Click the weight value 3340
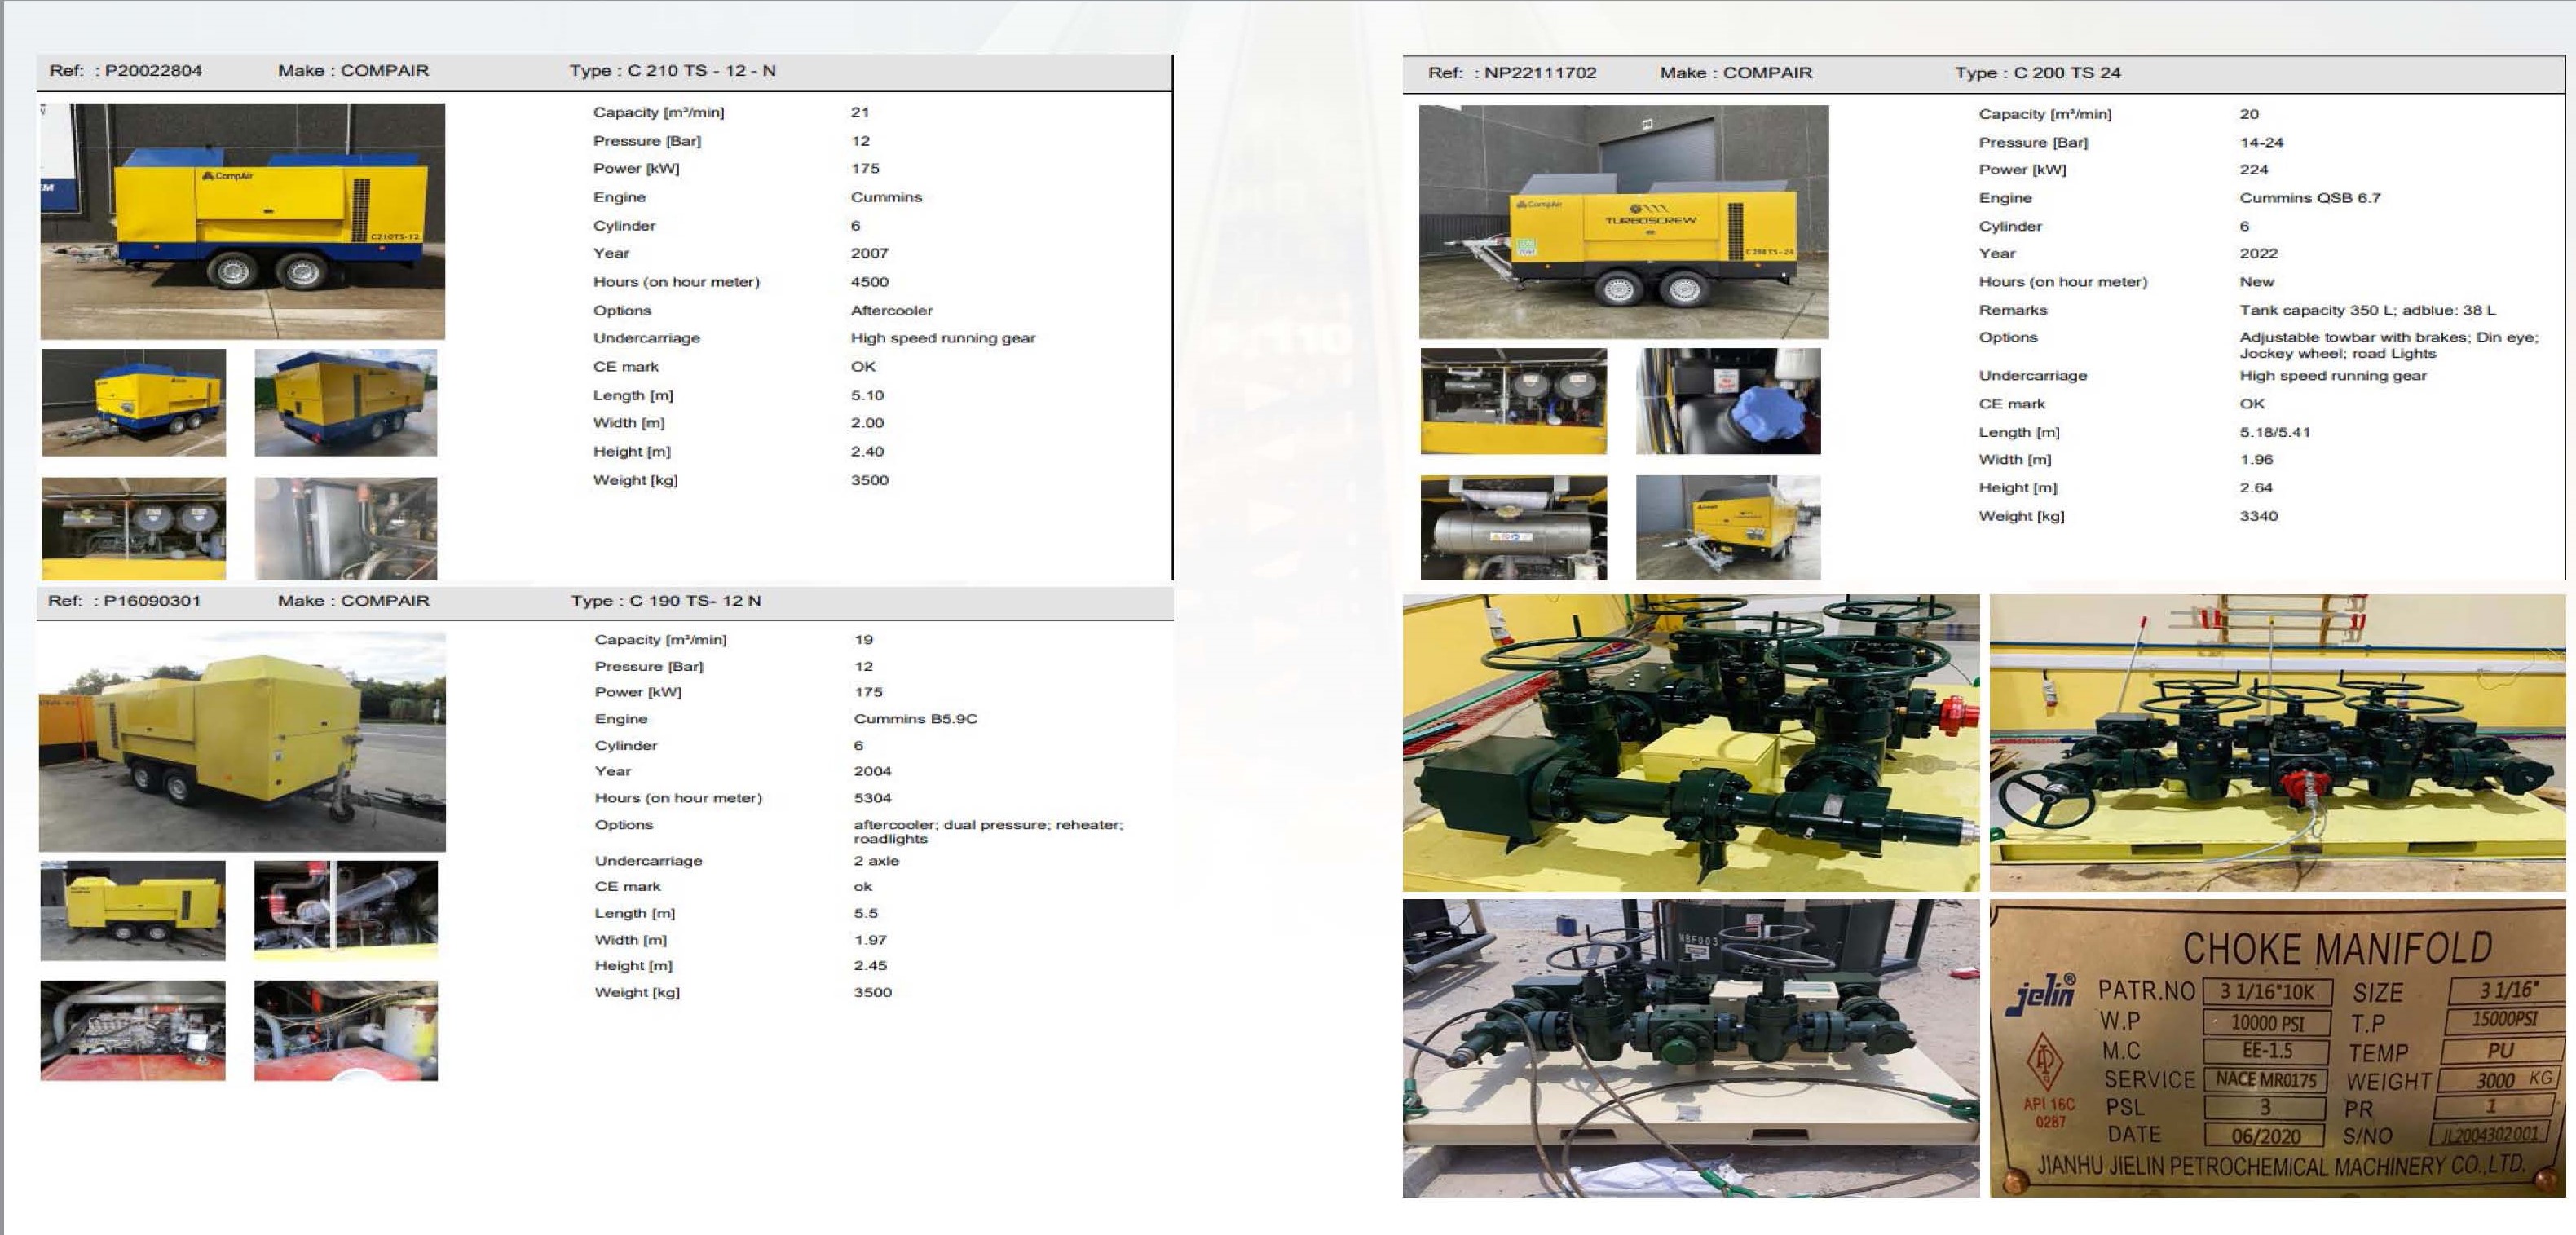The width and height of the screenshot is (2576, 1235). 2258,516
